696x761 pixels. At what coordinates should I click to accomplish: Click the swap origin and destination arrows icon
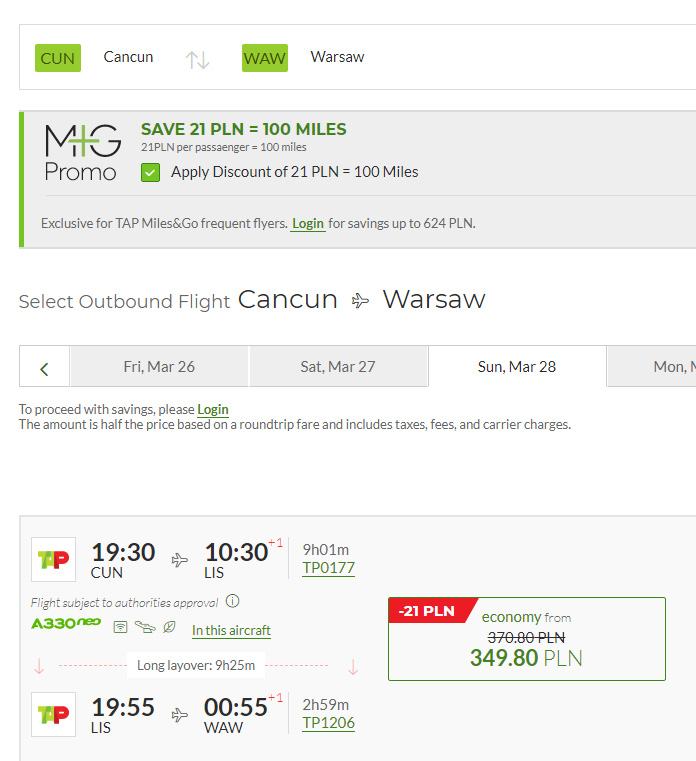197,60
